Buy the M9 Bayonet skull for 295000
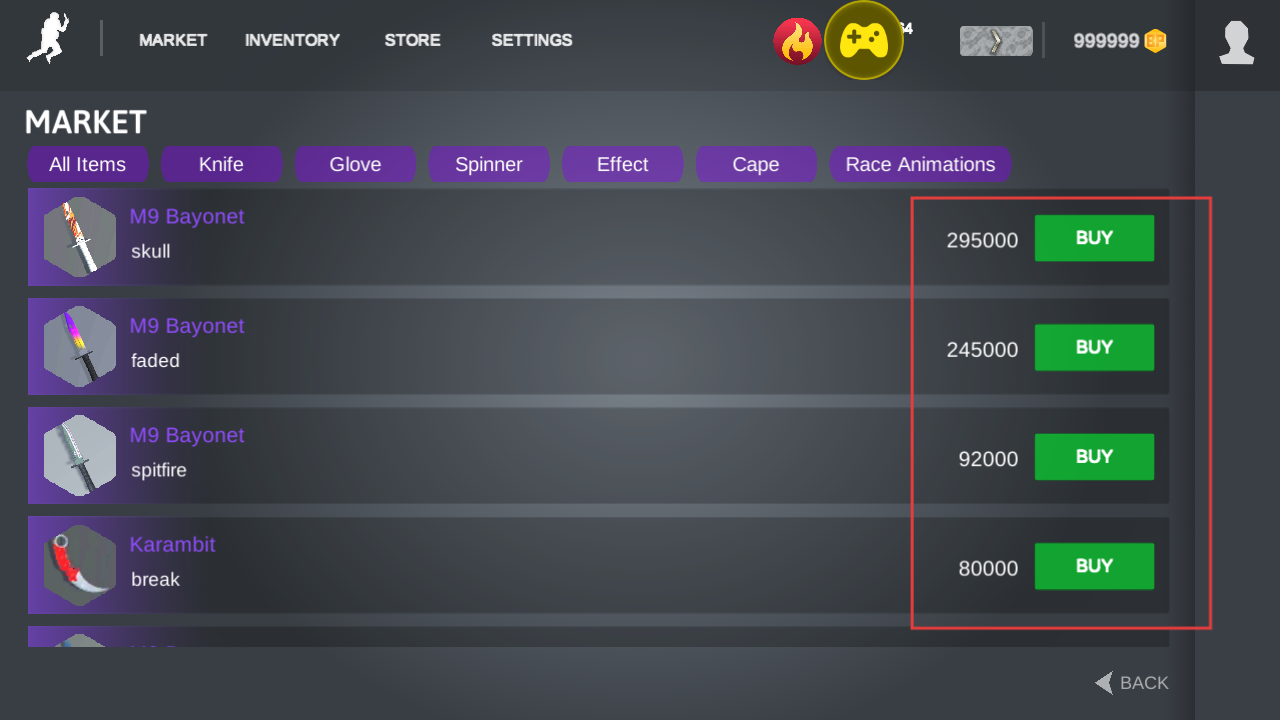The width and height of the screenshot is (1280, 720). (1093, 238)
